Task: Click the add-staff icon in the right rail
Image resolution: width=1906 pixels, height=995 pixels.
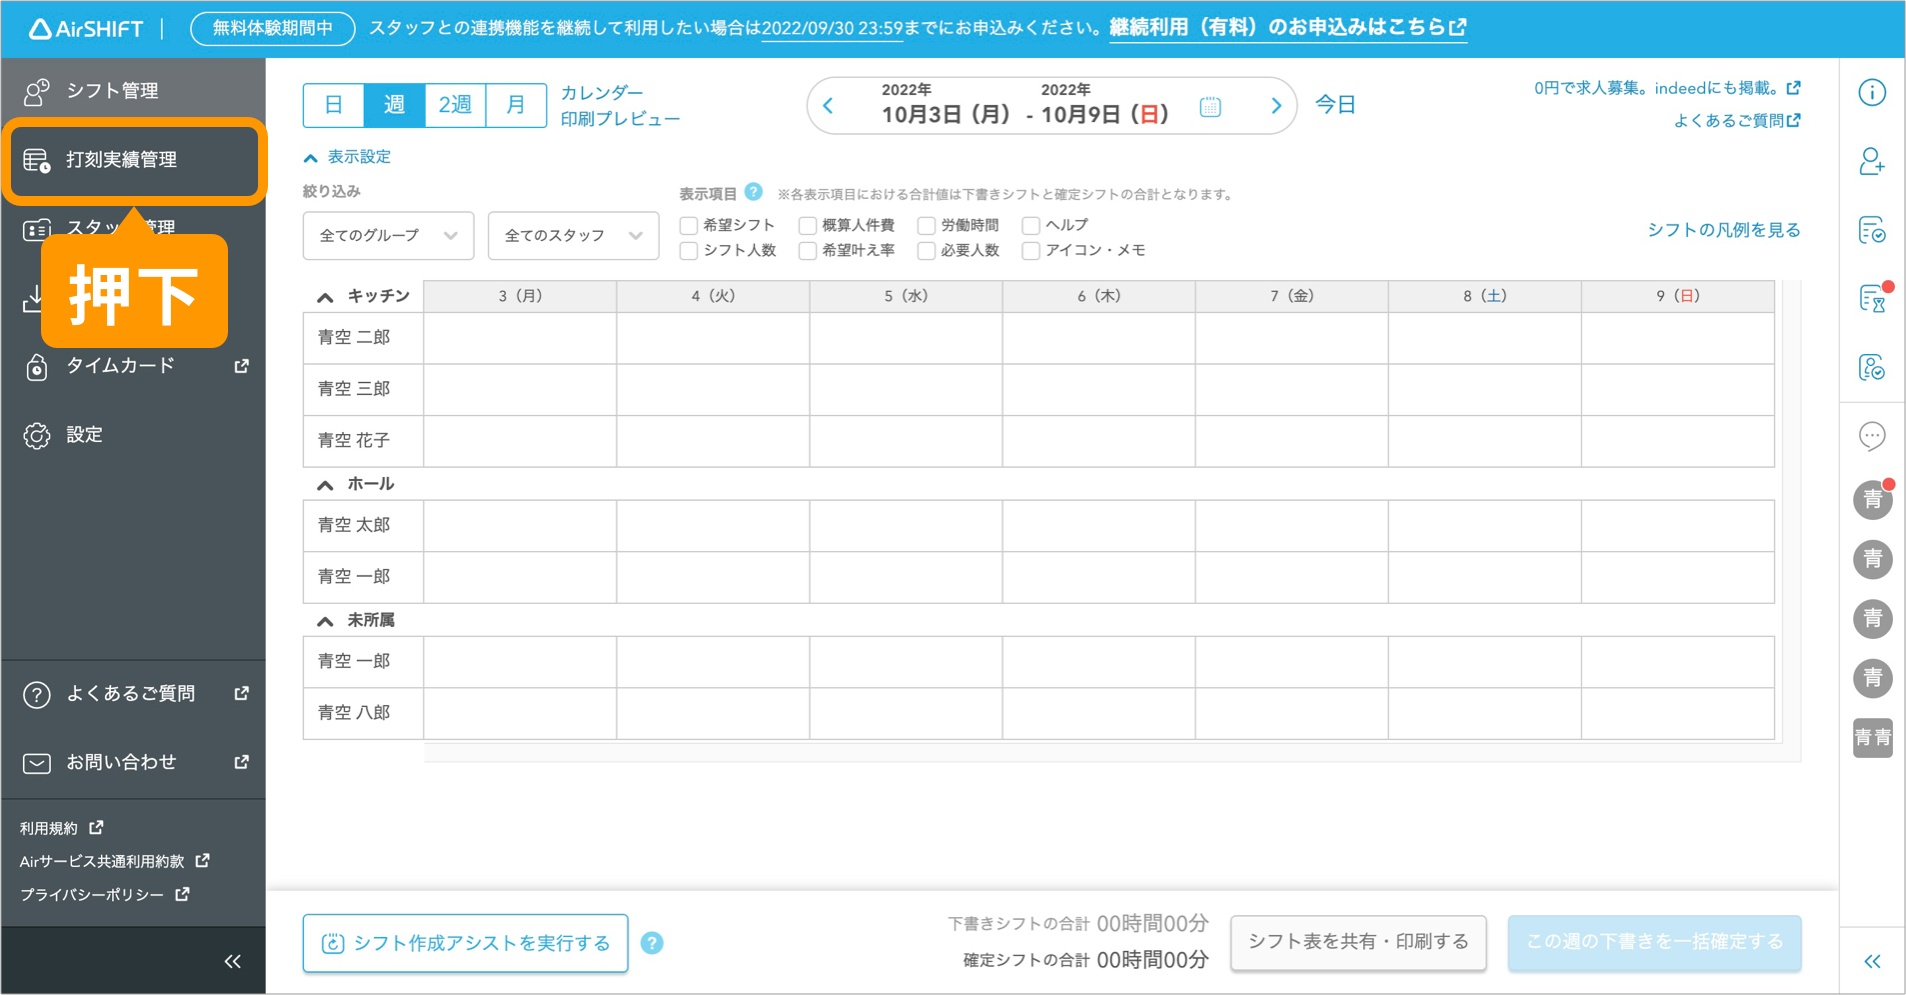Action: 1872,160
